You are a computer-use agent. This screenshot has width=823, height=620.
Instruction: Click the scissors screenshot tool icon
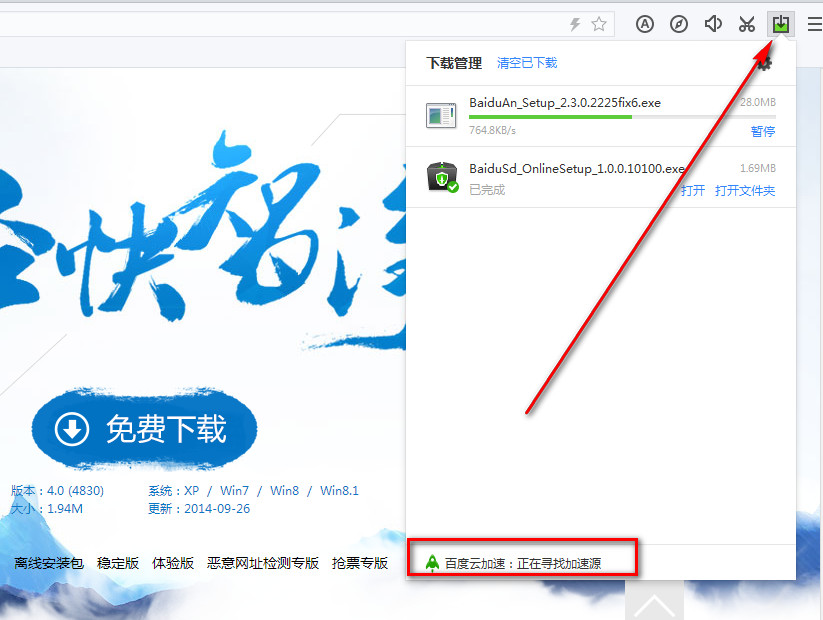tap(746, 24)
